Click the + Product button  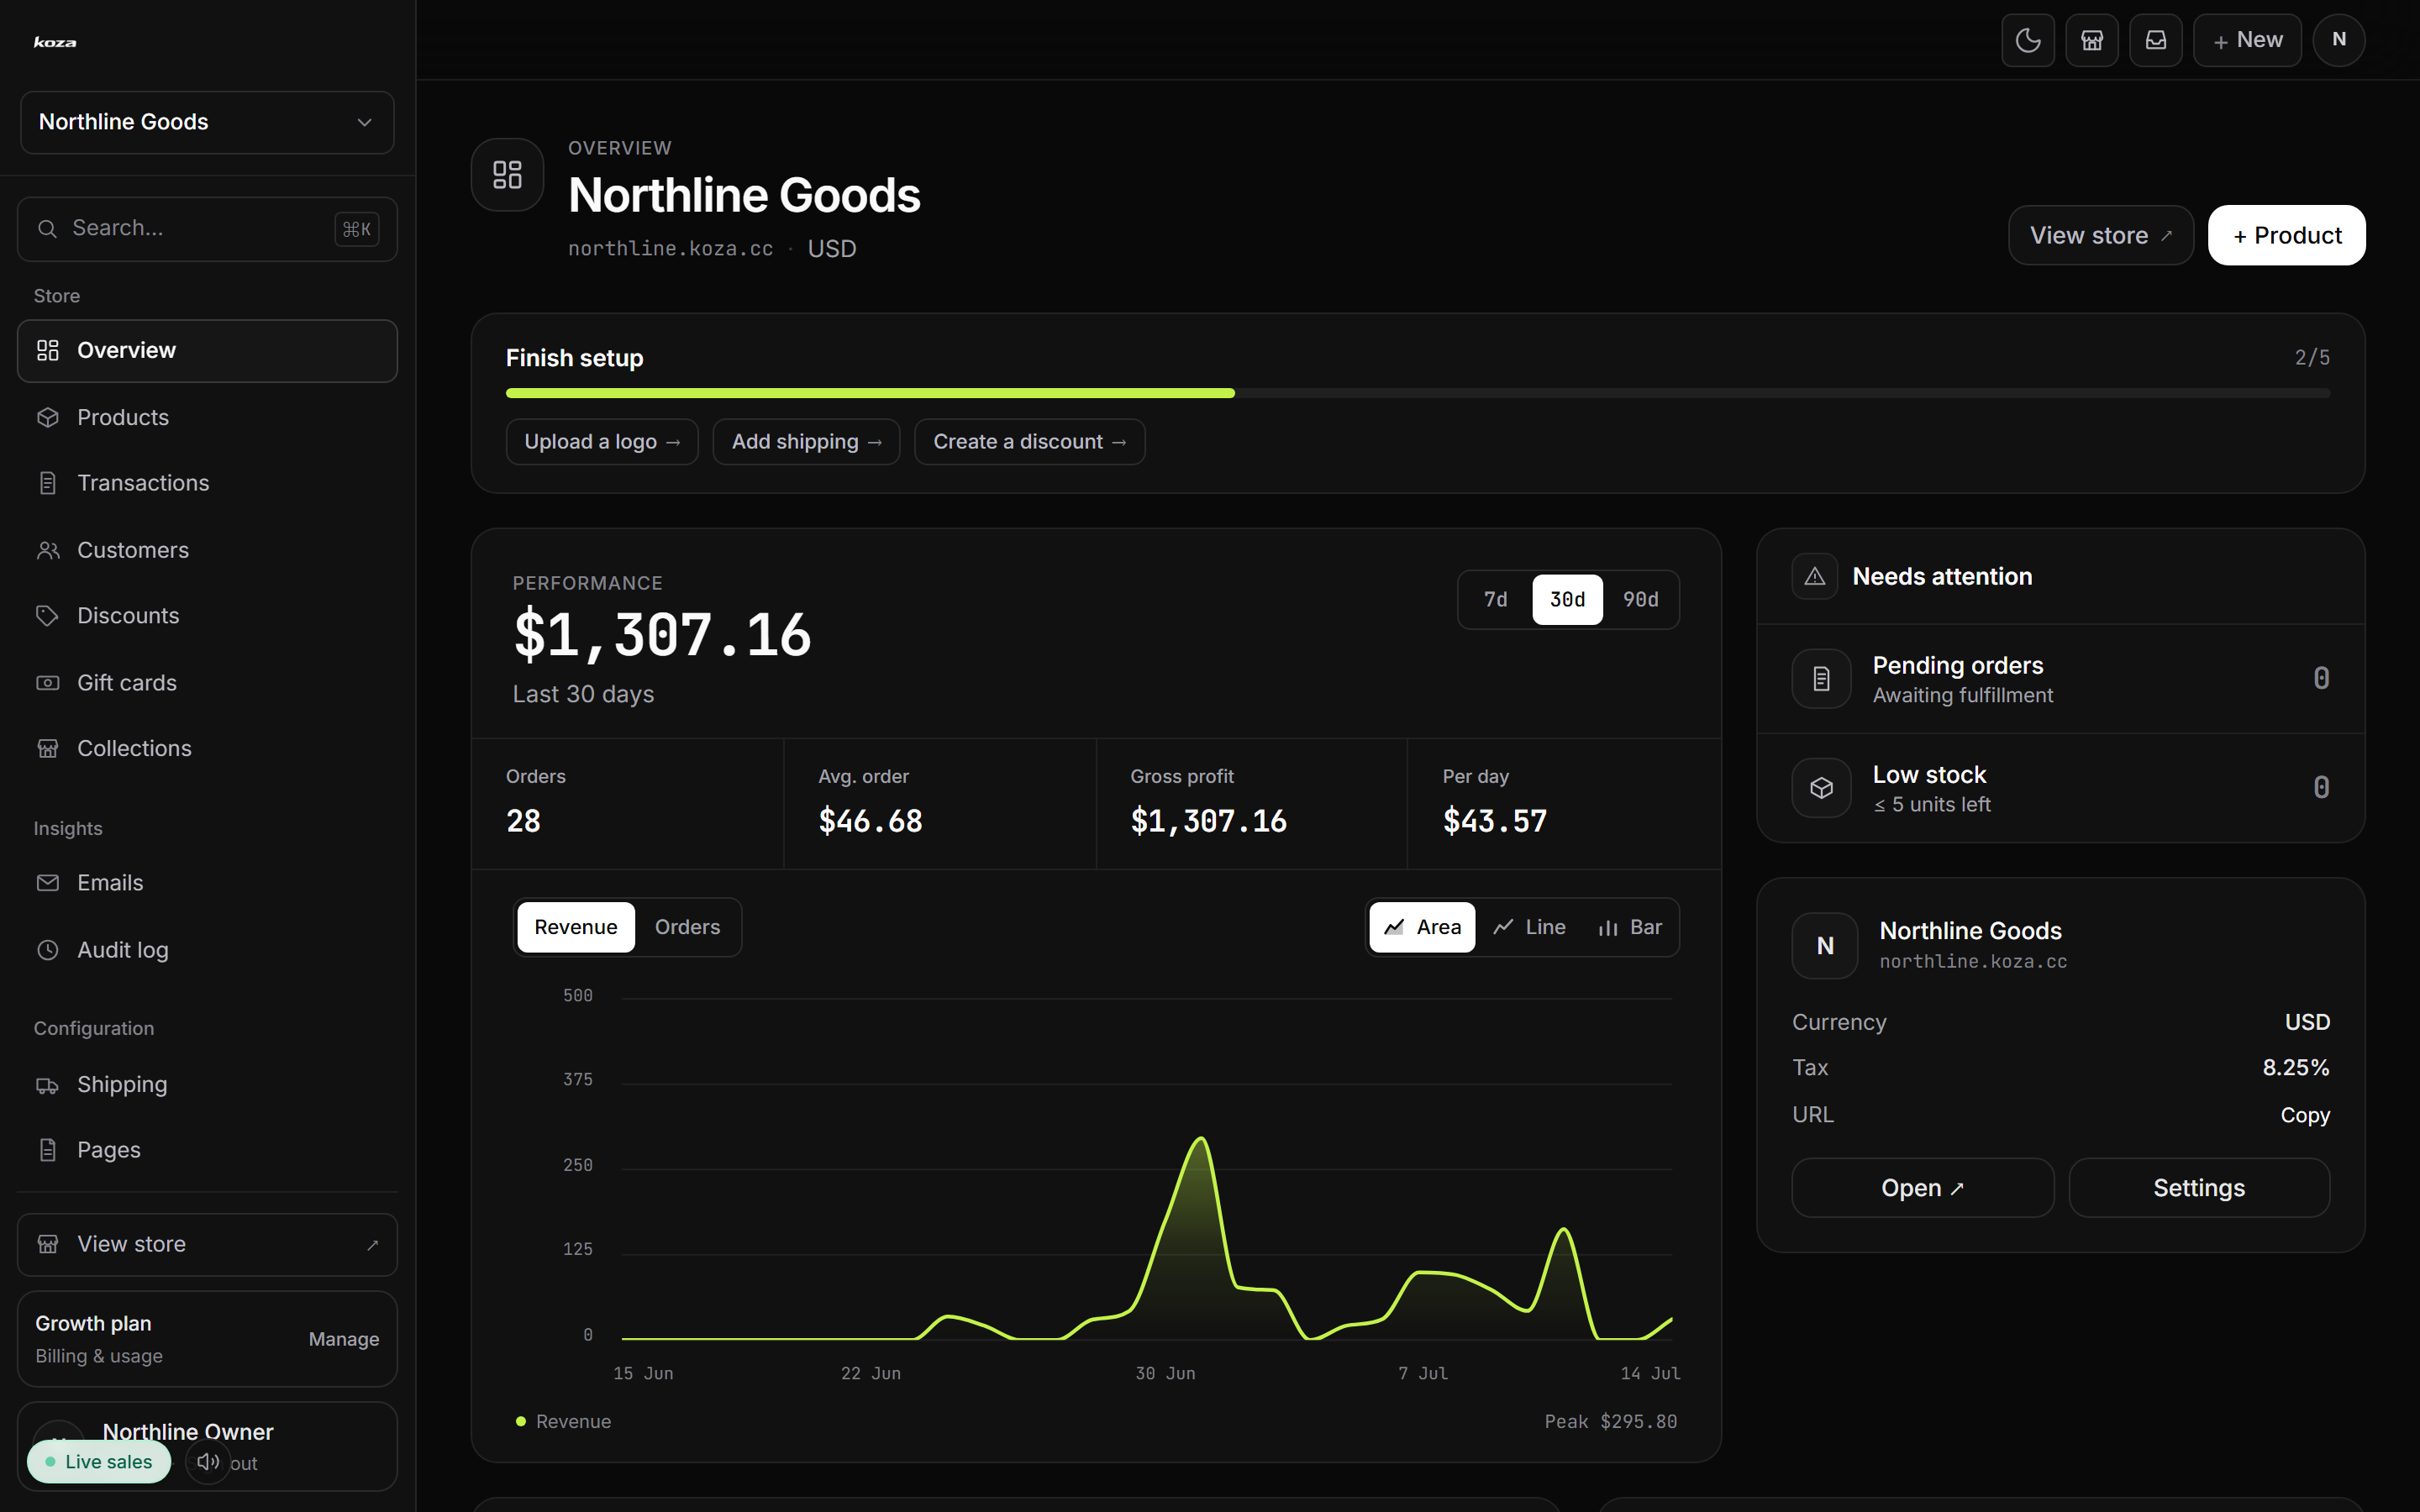pyautogui.click(x=2287, y=235)
